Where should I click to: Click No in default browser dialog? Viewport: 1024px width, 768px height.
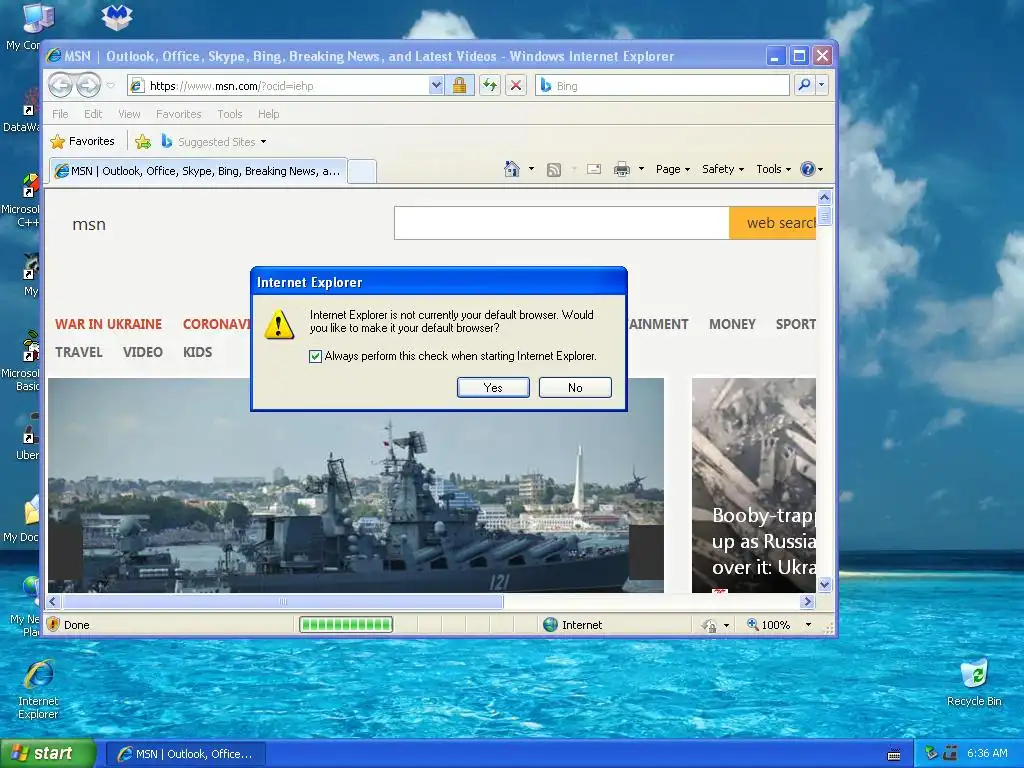tap(575, 387)
